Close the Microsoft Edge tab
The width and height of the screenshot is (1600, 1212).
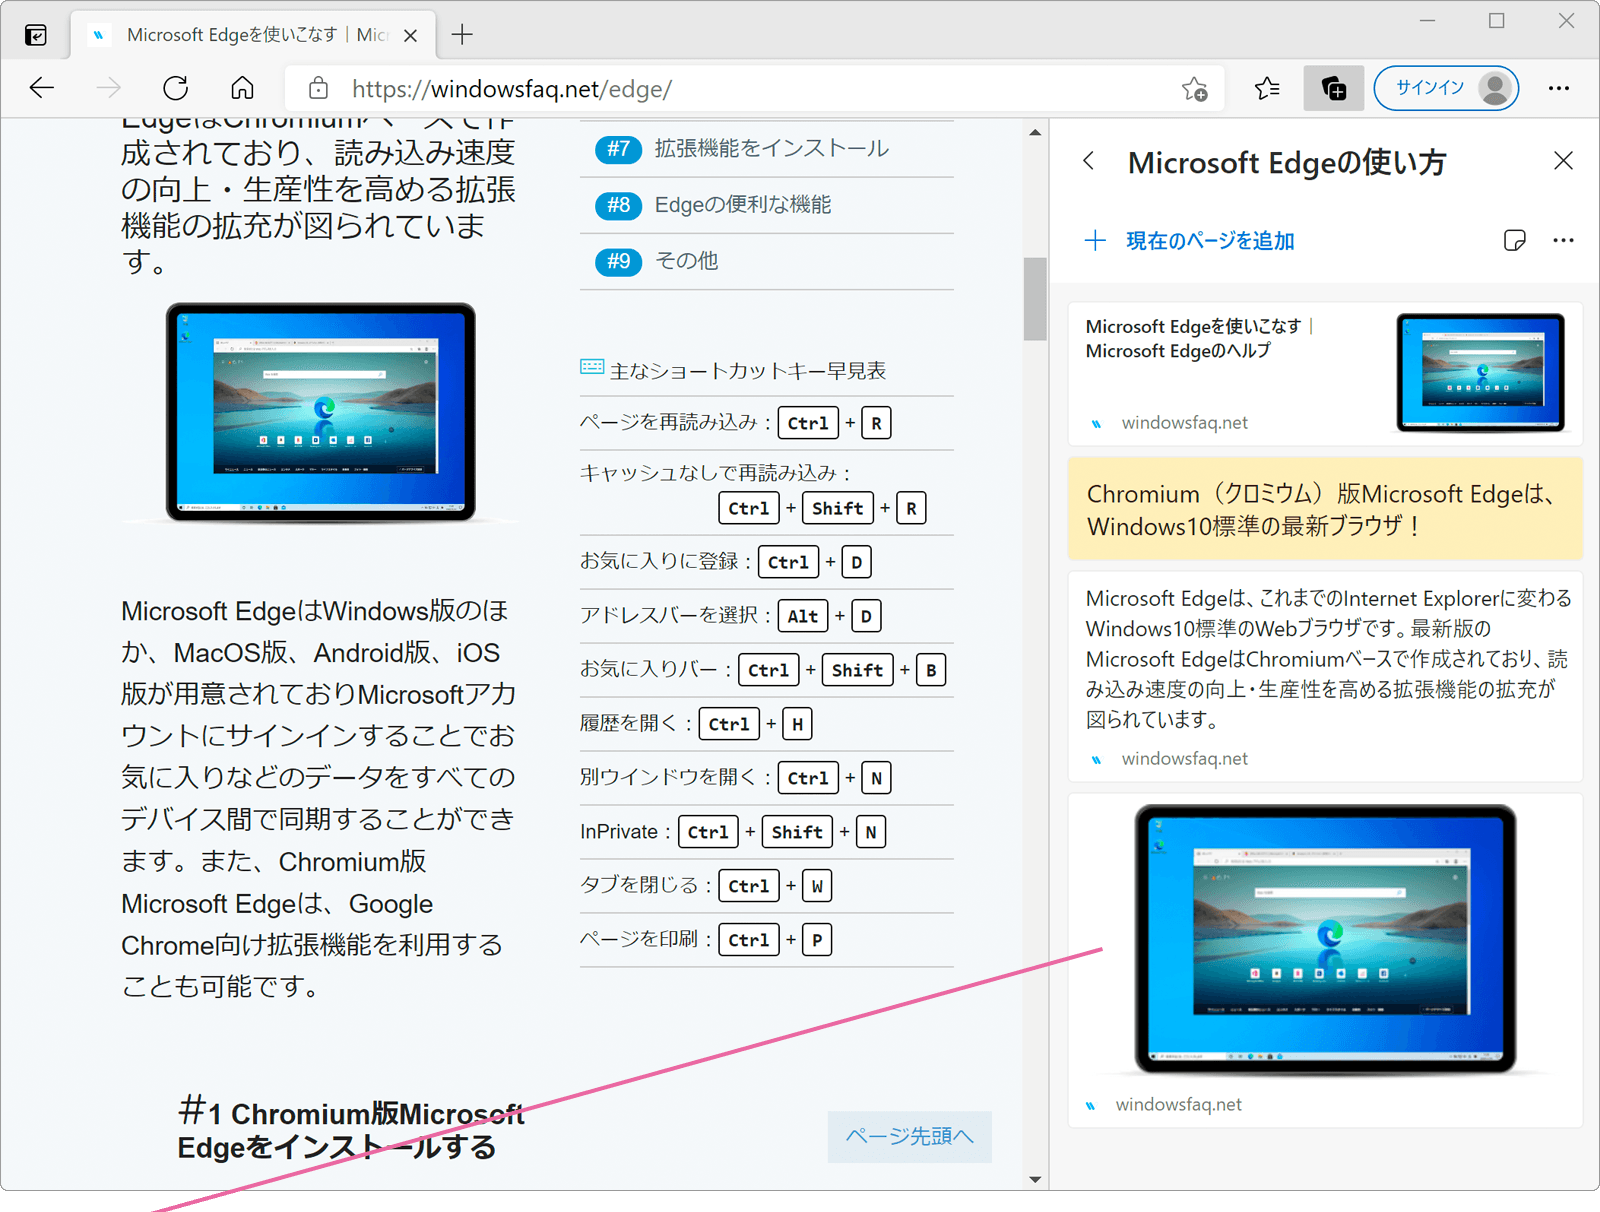click(x=410, y=36)
